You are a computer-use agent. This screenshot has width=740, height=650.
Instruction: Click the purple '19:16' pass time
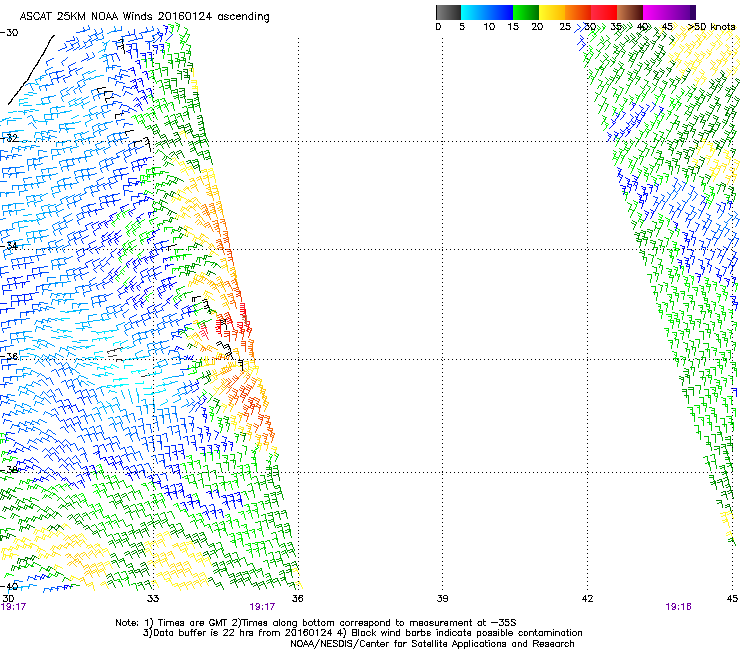click(678, 607)
